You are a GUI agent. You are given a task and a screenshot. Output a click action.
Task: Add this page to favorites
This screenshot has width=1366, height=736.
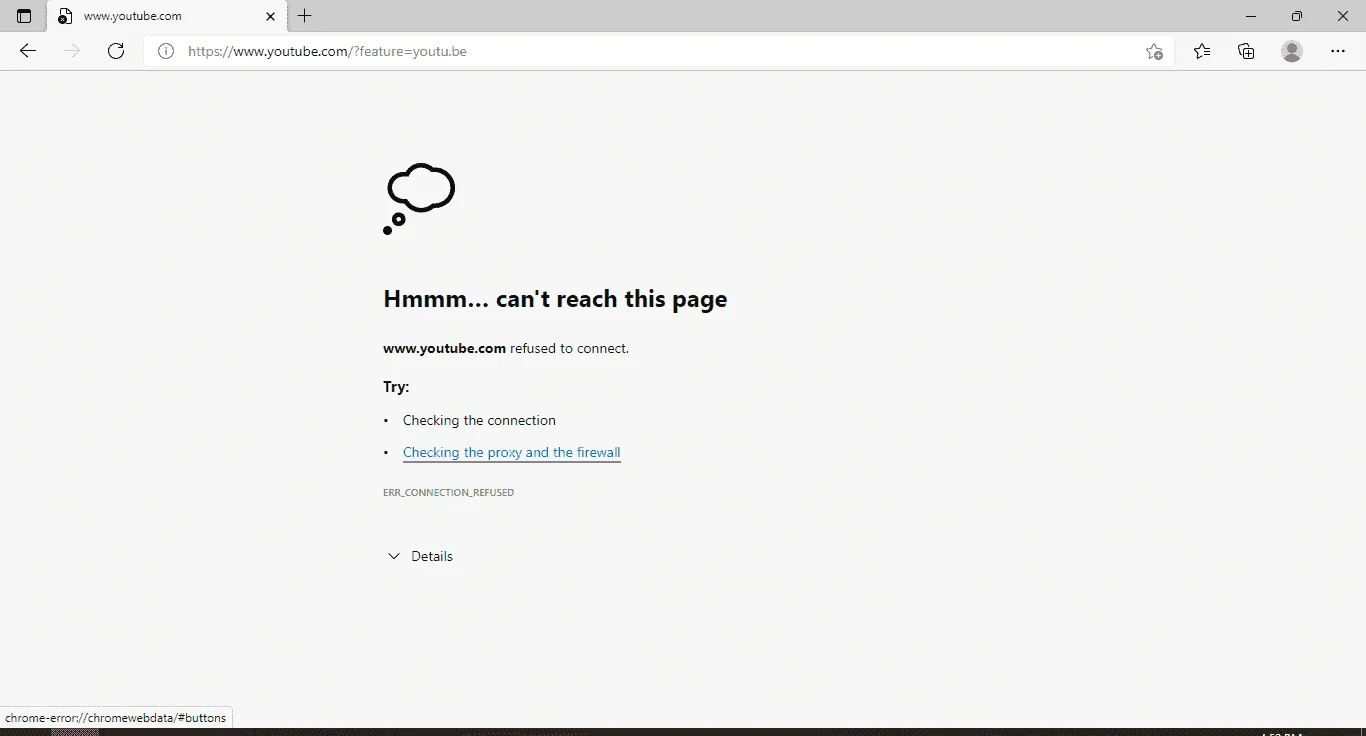(1154, 51)
